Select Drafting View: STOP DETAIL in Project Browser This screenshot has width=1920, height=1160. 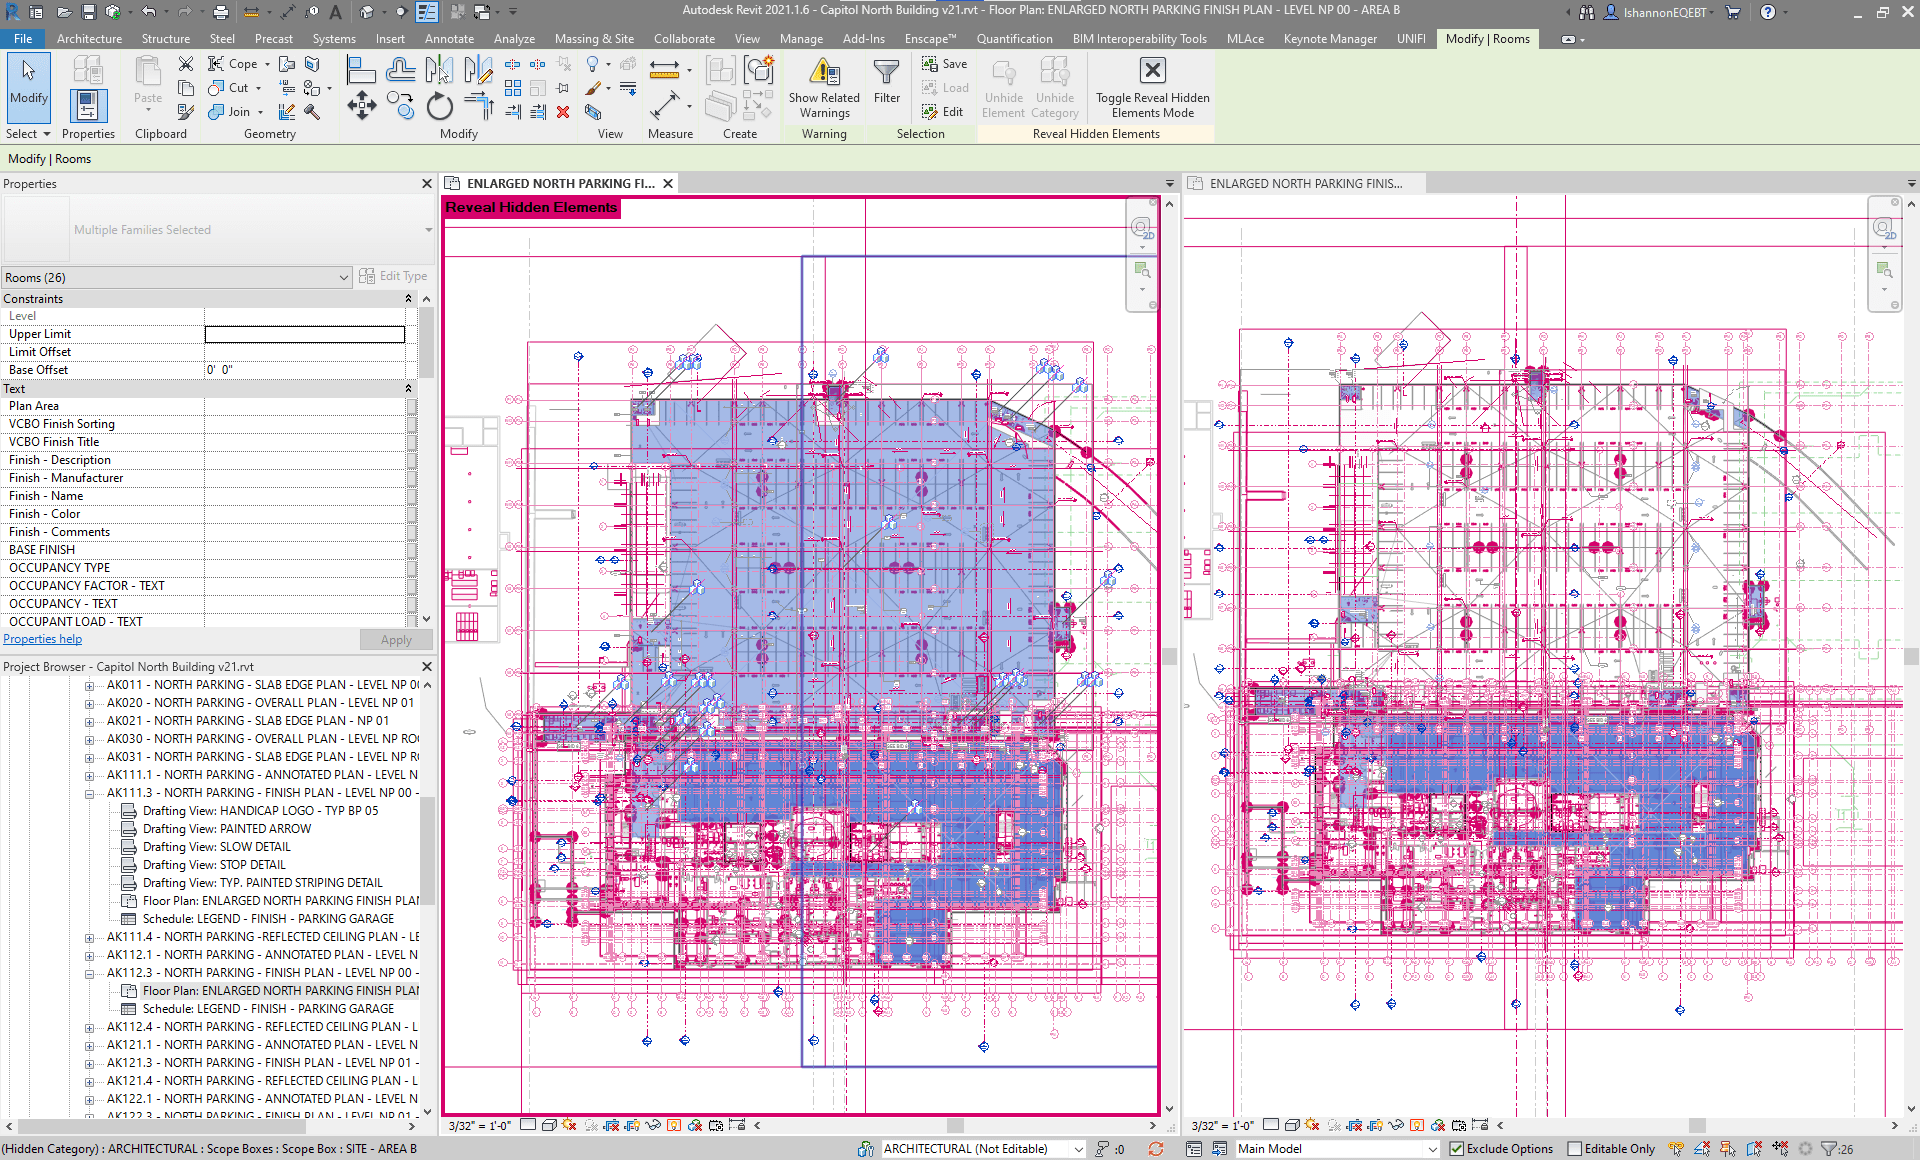(x=217, y=864)
